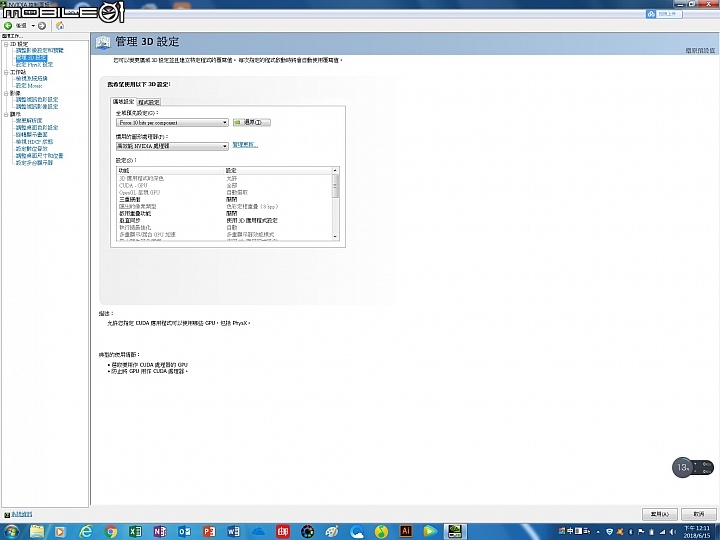720x540 pixels.
Task: Click the 取消 cancel button
Action: pos(698,514)
